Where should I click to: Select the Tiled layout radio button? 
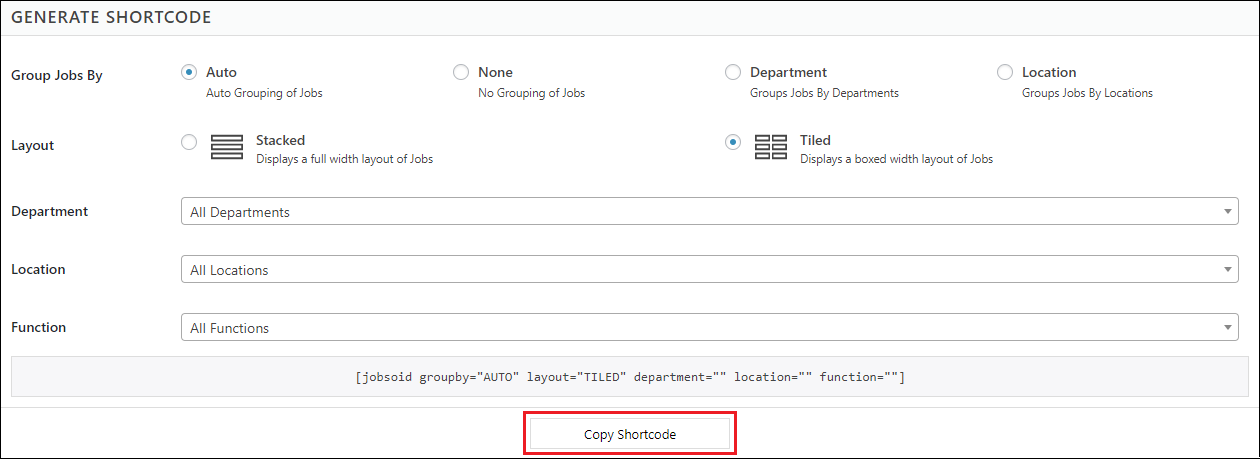(x=733, y=142)
